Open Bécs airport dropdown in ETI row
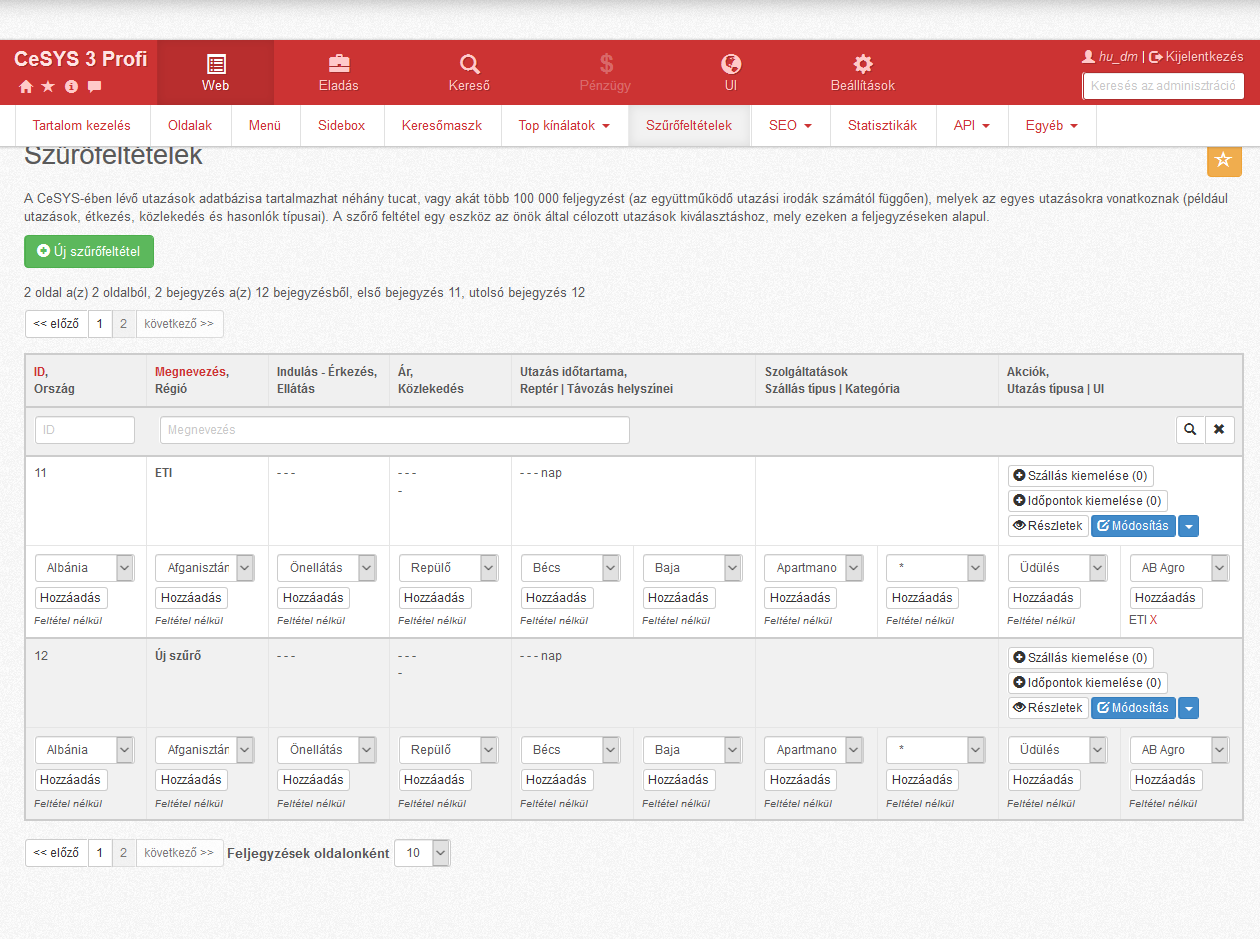1260x939 pixels. tap(570, 568)
